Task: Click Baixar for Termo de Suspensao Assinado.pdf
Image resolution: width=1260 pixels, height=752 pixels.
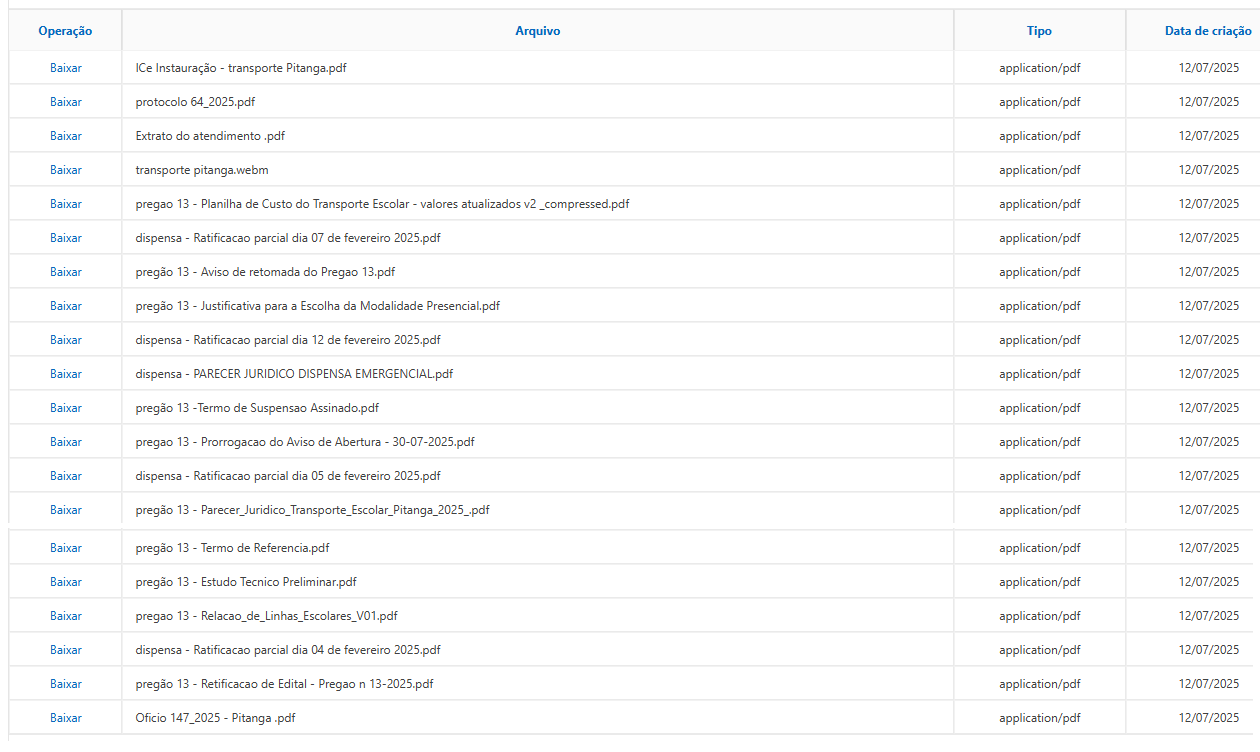Action: click(x=66, y=408)
